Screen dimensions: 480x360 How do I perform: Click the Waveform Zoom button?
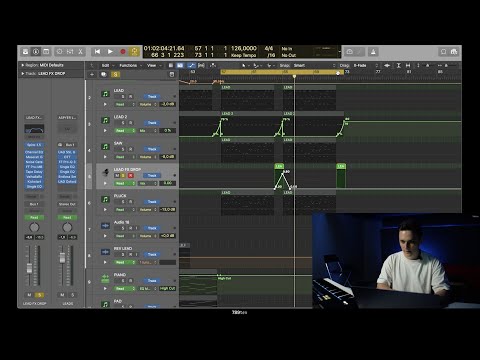tap(387, 65)
